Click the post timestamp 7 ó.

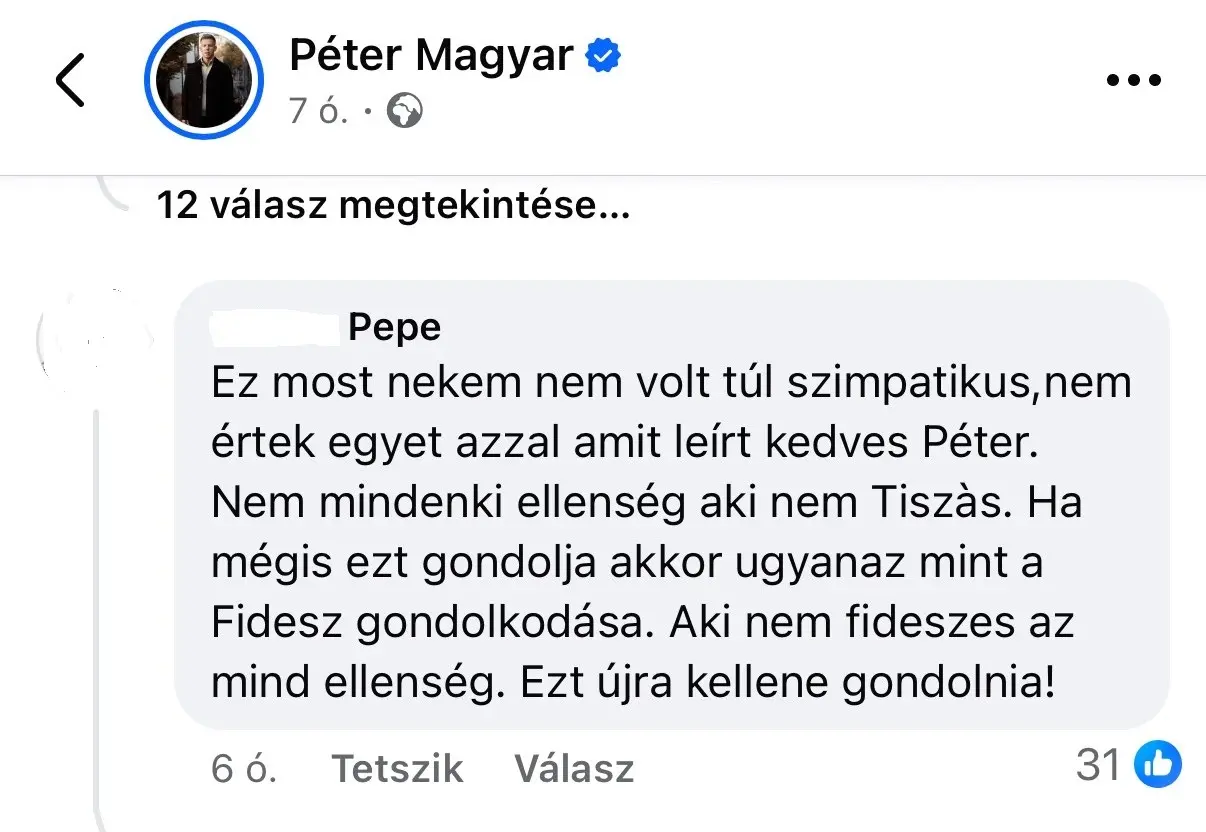pos(318,112)
